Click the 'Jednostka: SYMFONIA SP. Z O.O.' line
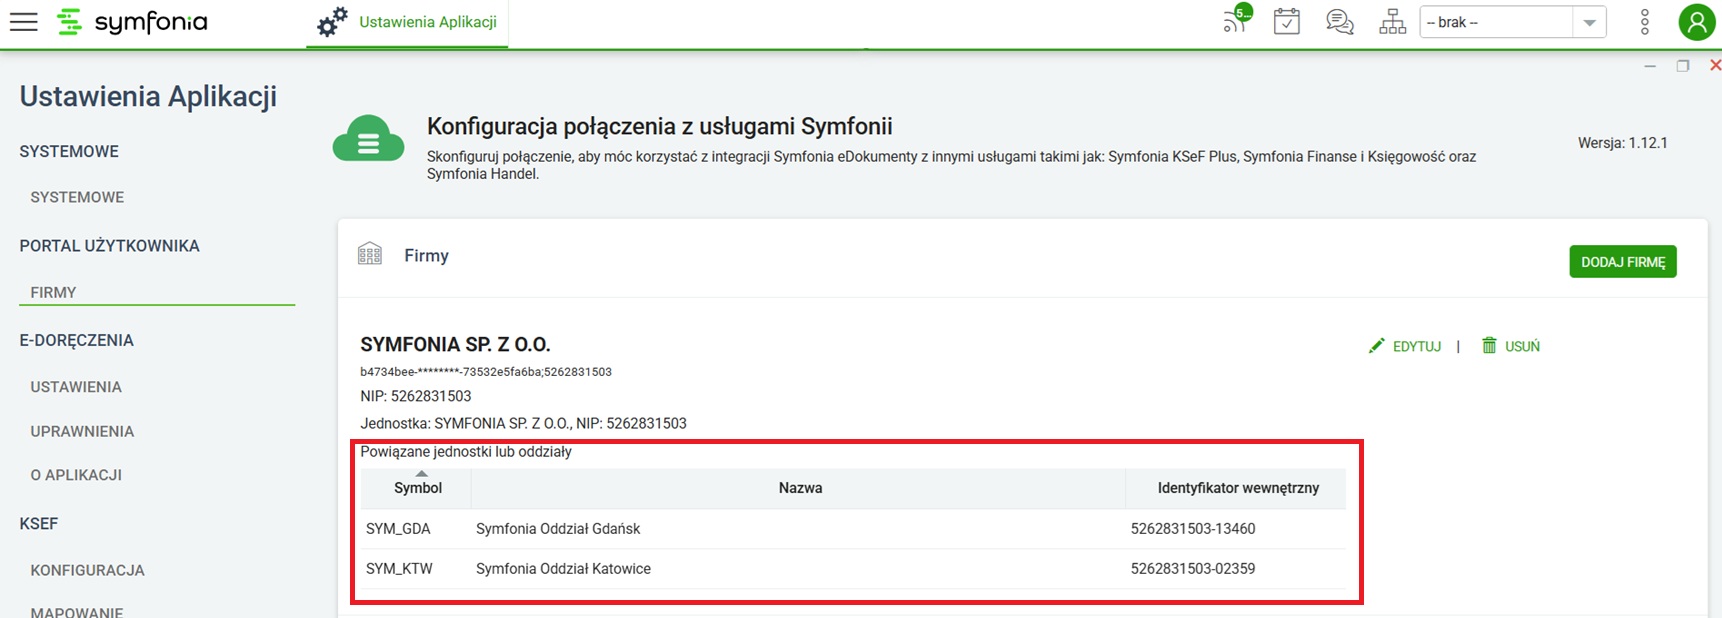1722x618 pixels. point(523,423)
